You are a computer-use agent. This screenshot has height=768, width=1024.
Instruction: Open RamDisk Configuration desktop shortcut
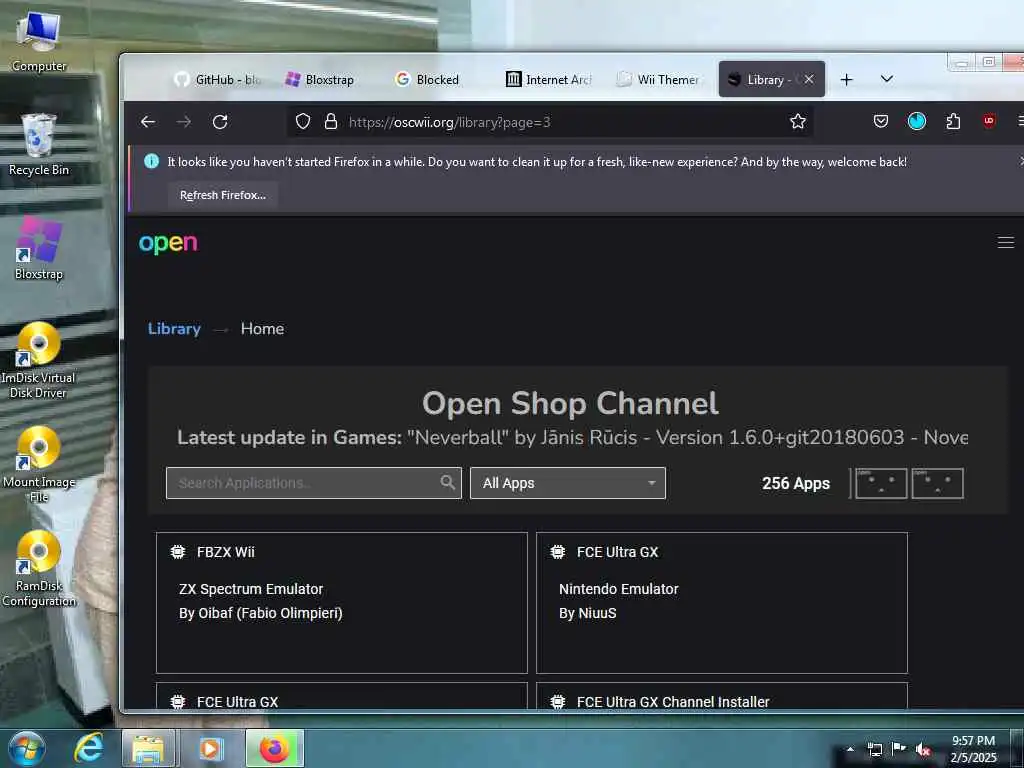coord(39,569)
